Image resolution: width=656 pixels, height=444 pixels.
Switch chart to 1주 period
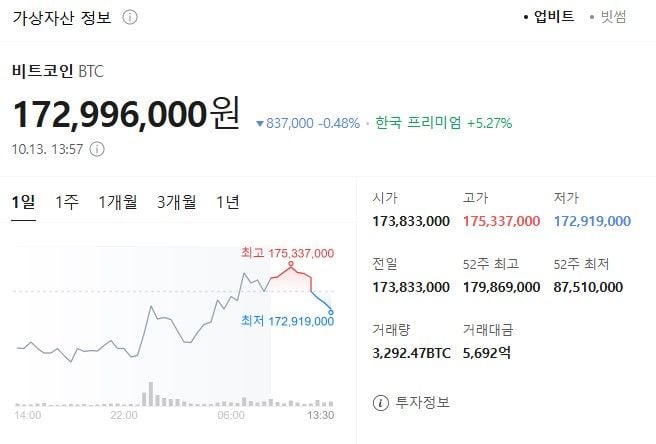point(67,202)
